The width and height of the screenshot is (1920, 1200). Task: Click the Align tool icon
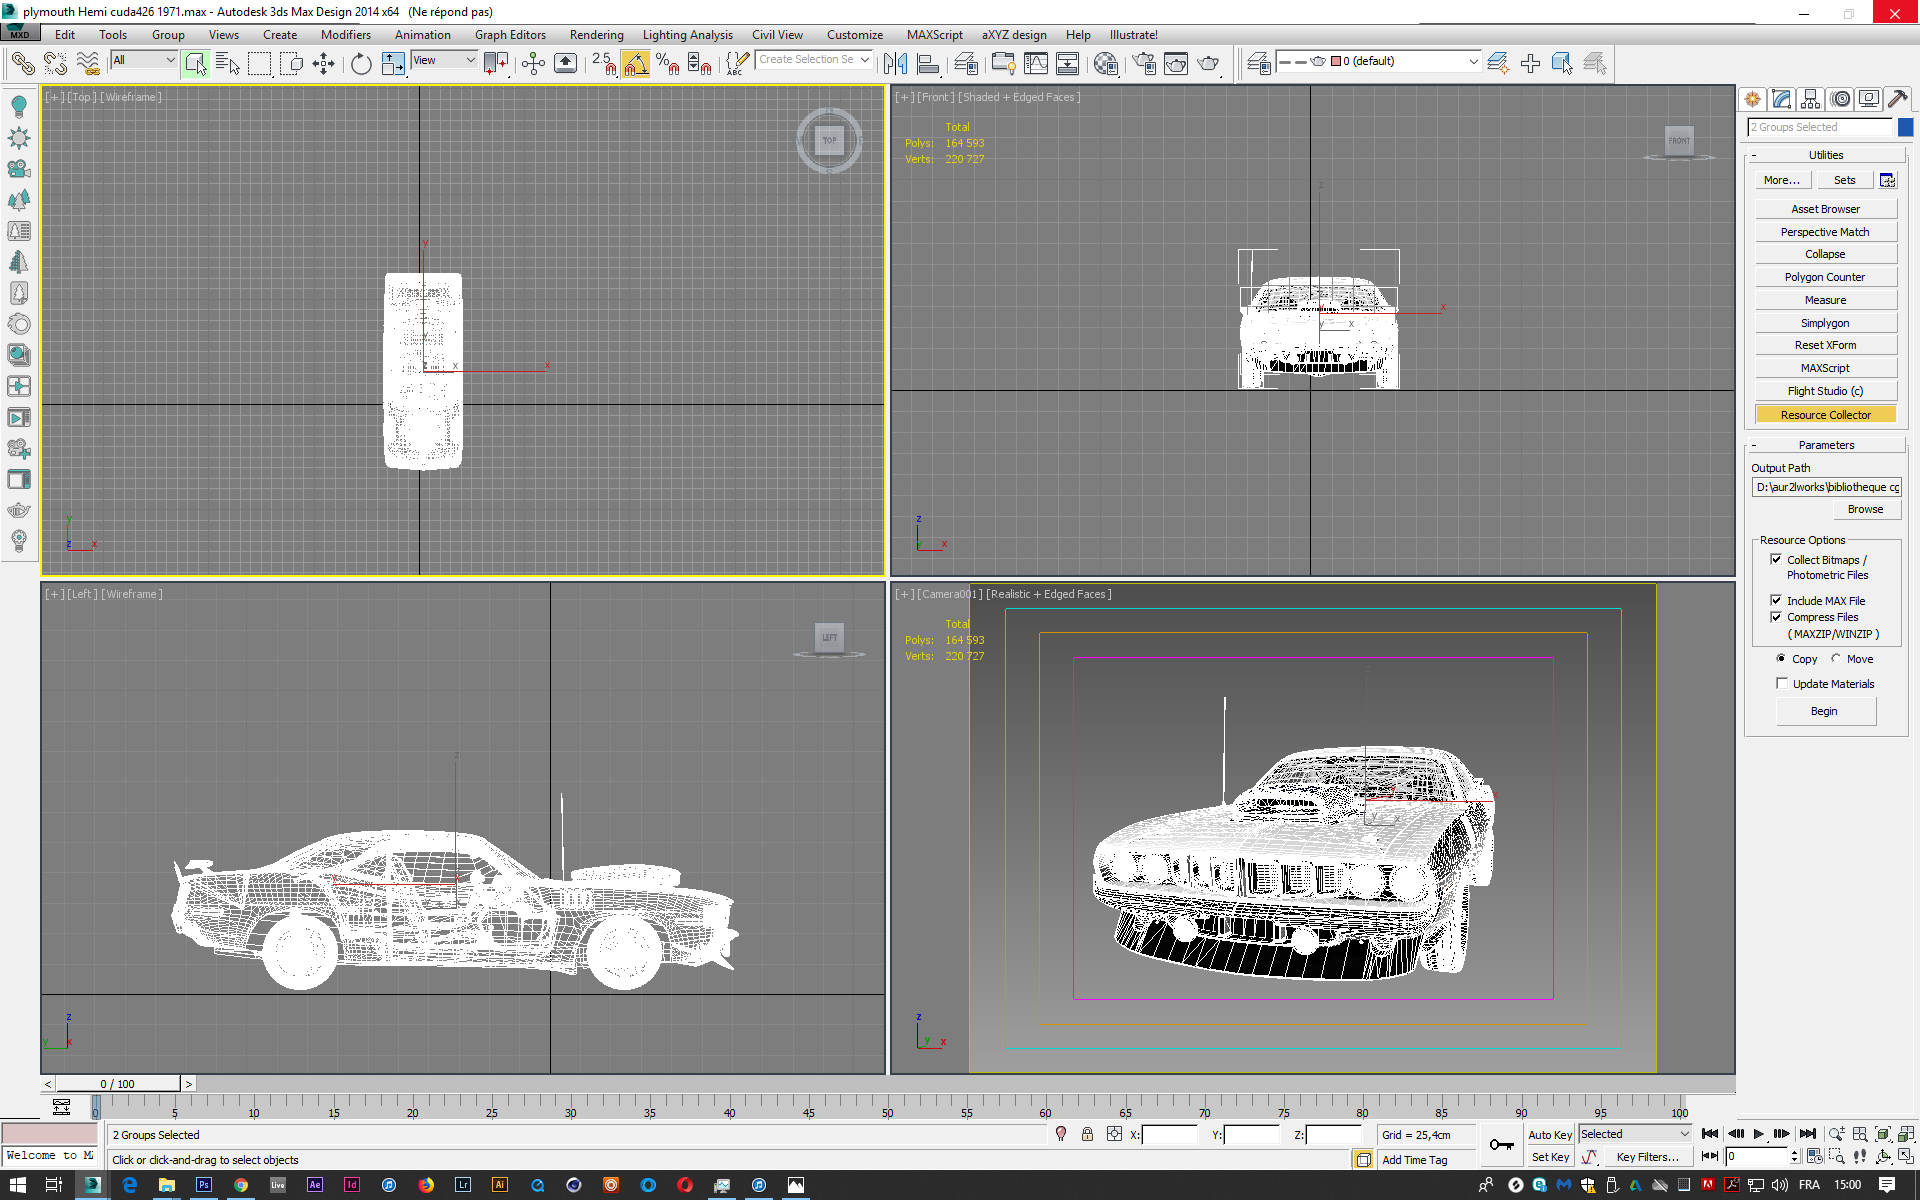pos(928,64)
